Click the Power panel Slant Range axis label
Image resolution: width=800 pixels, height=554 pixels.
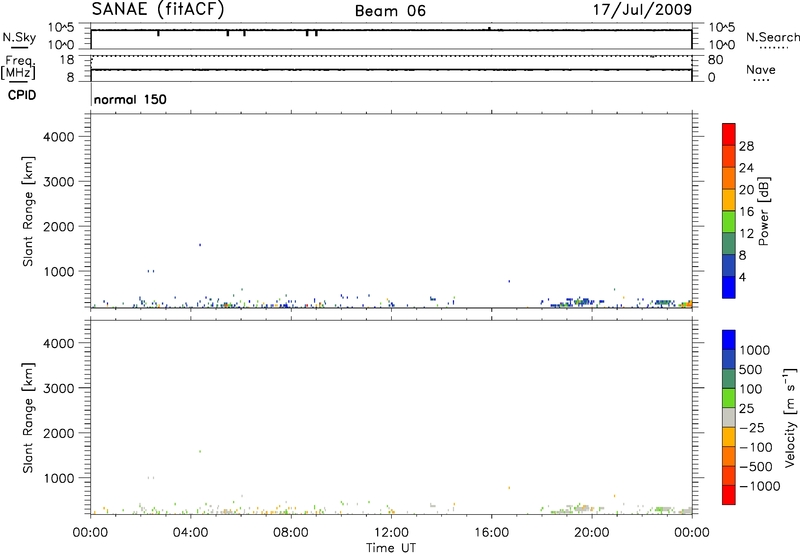pyautogui.click(x=28, y=211)
